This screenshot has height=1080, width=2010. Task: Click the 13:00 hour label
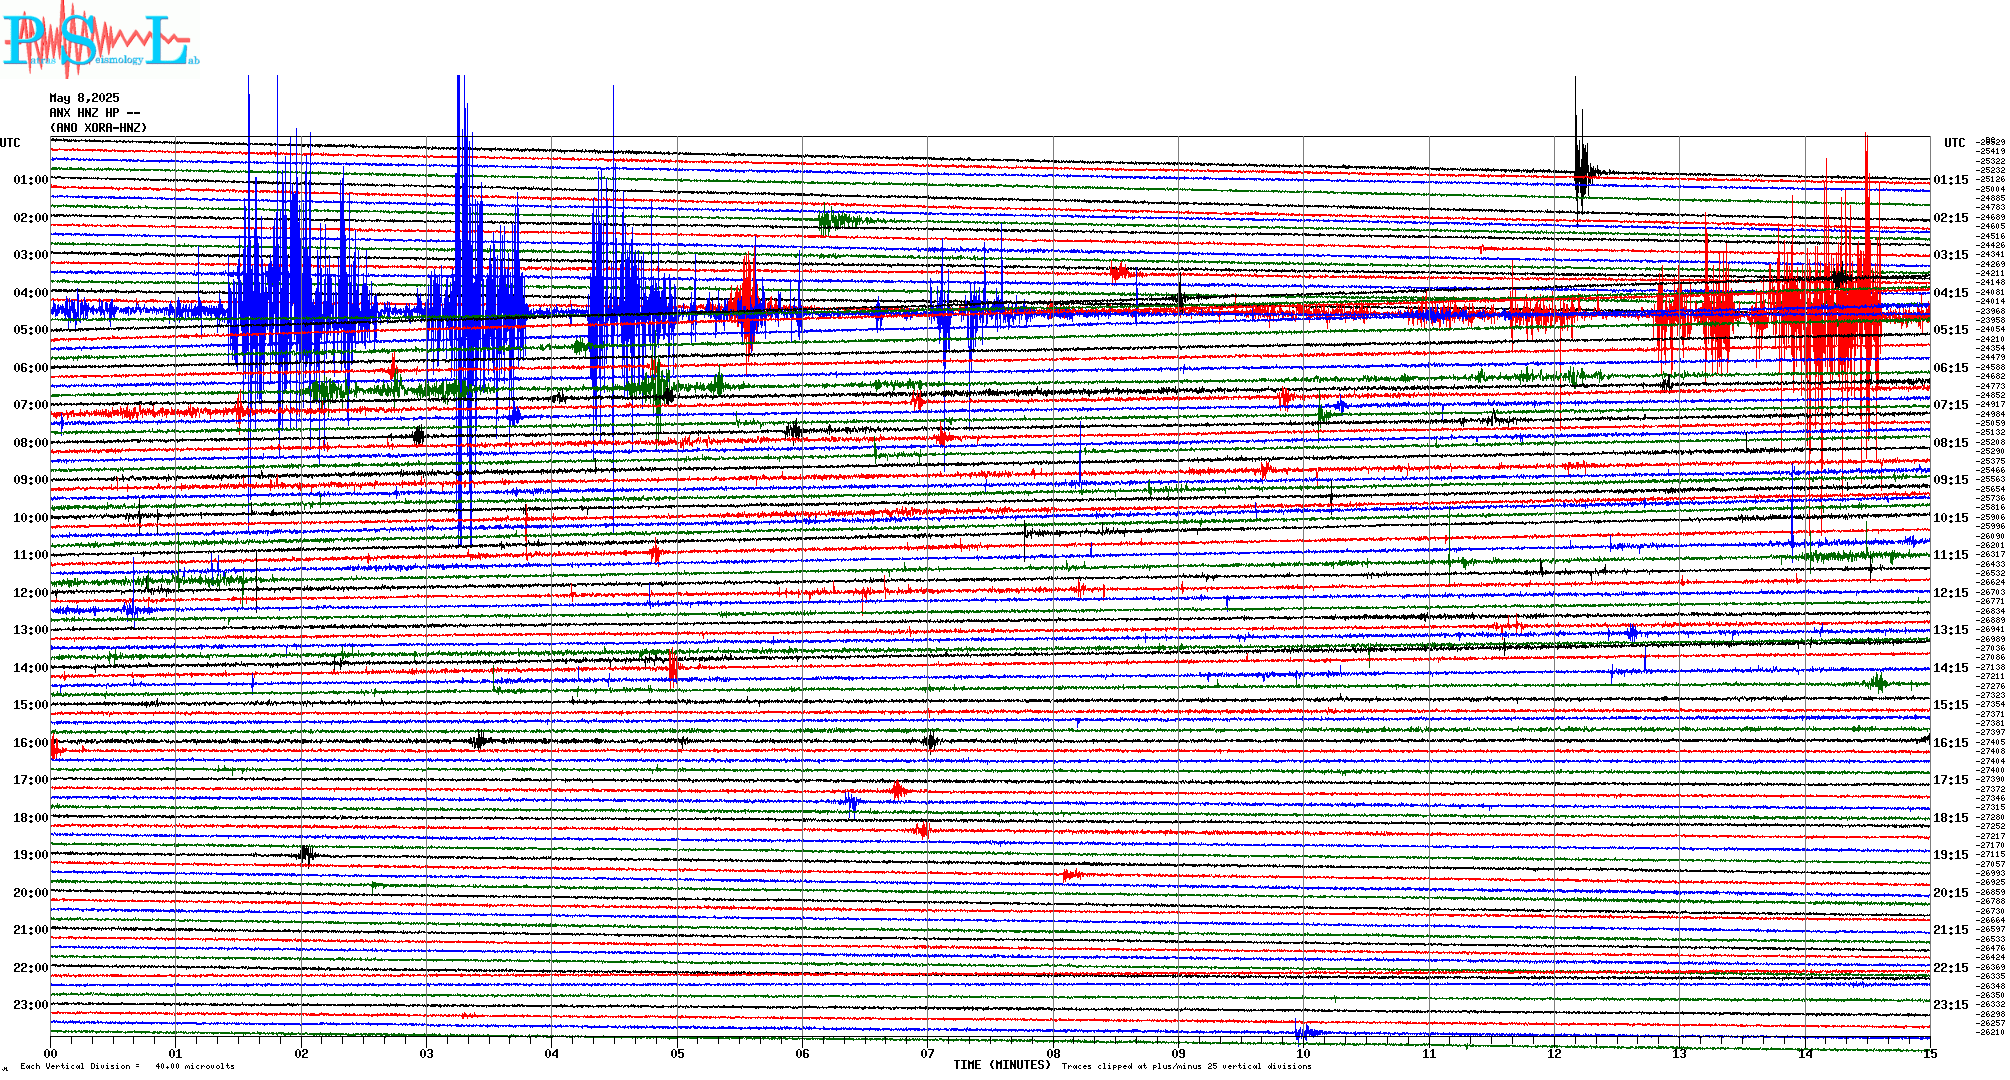30,630
